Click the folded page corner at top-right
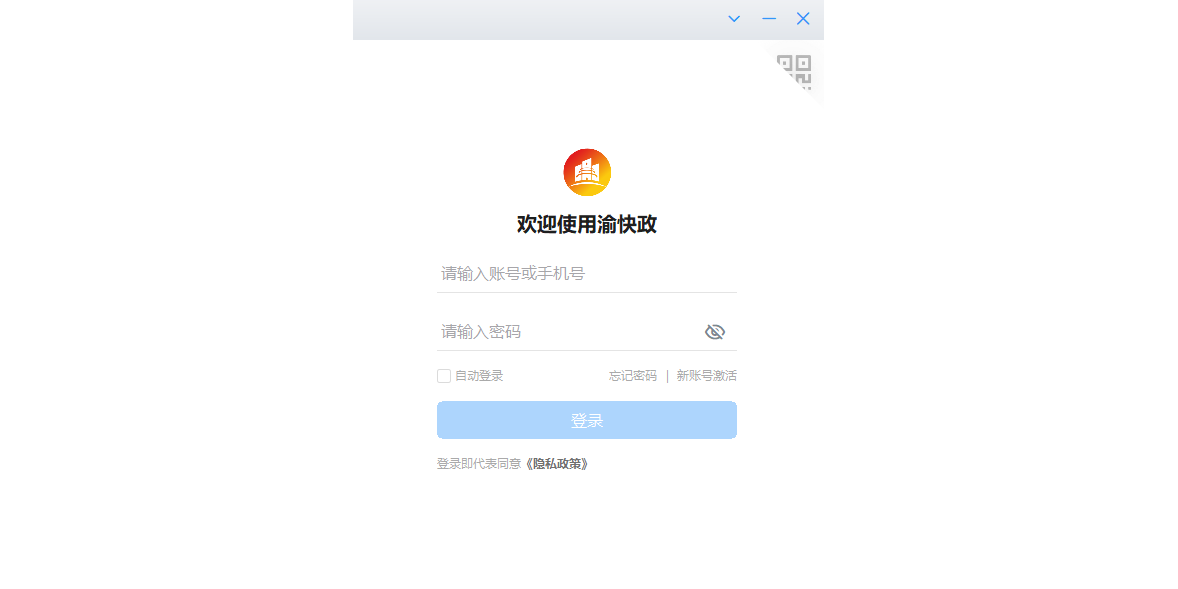 coord(794,72)
